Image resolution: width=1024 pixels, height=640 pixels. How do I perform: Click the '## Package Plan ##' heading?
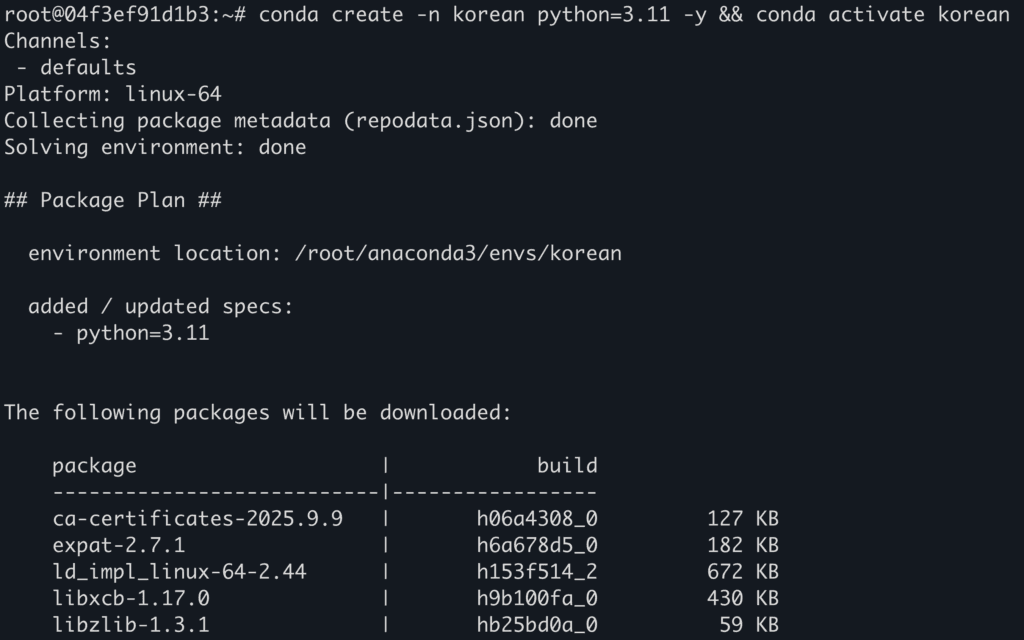[112, 200]
